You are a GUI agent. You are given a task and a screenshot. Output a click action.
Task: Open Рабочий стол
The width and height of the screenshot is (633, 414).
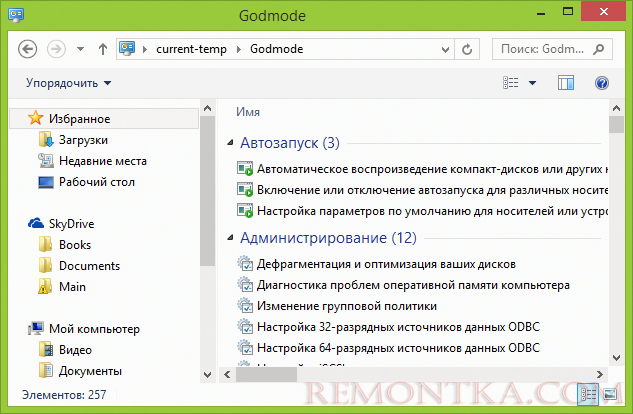[96, 182]
